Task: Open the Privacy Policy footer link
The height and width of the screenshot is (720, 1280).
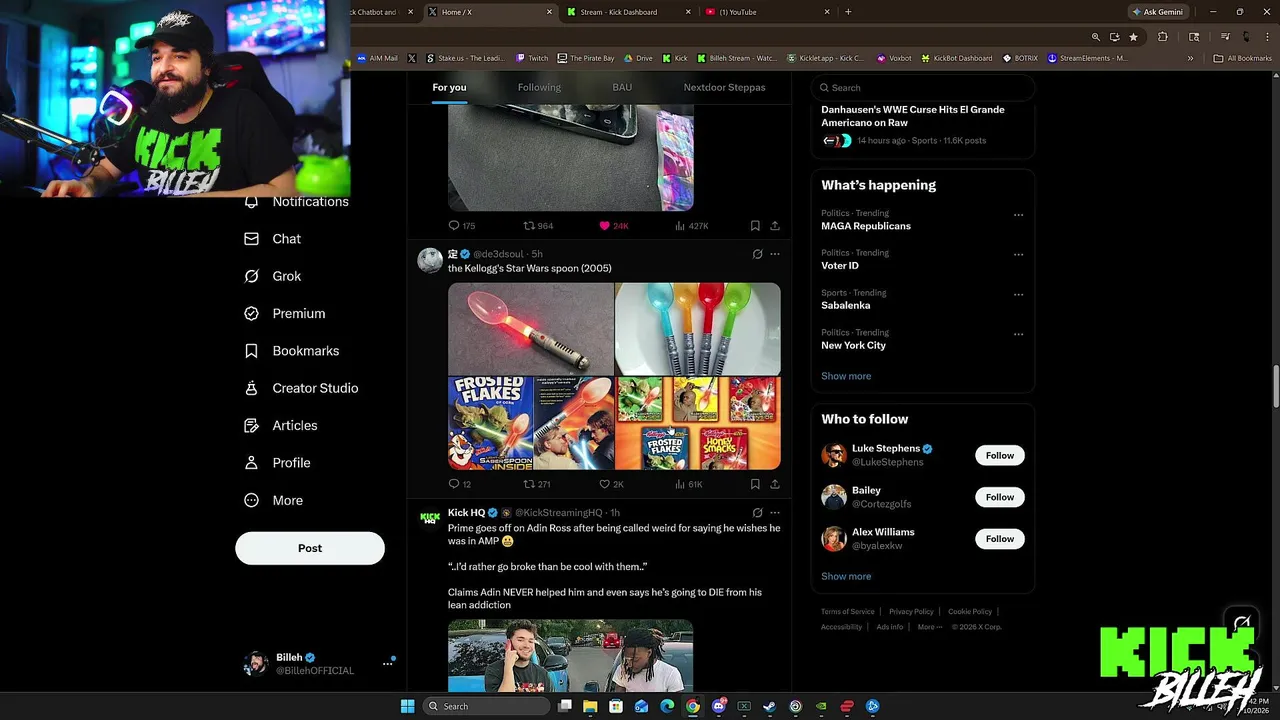Action: tap(911, 612)
